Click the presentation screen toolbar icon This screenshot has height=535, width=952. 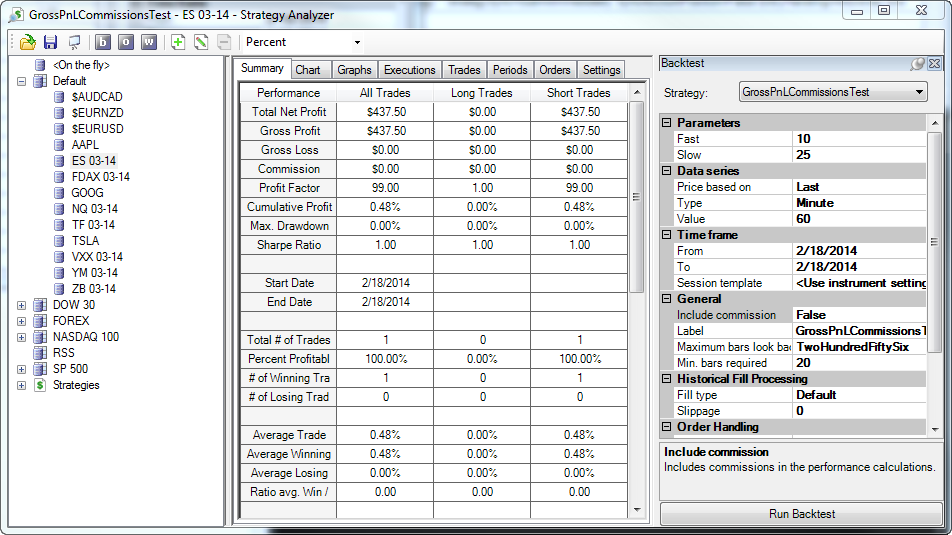[75, 42]
